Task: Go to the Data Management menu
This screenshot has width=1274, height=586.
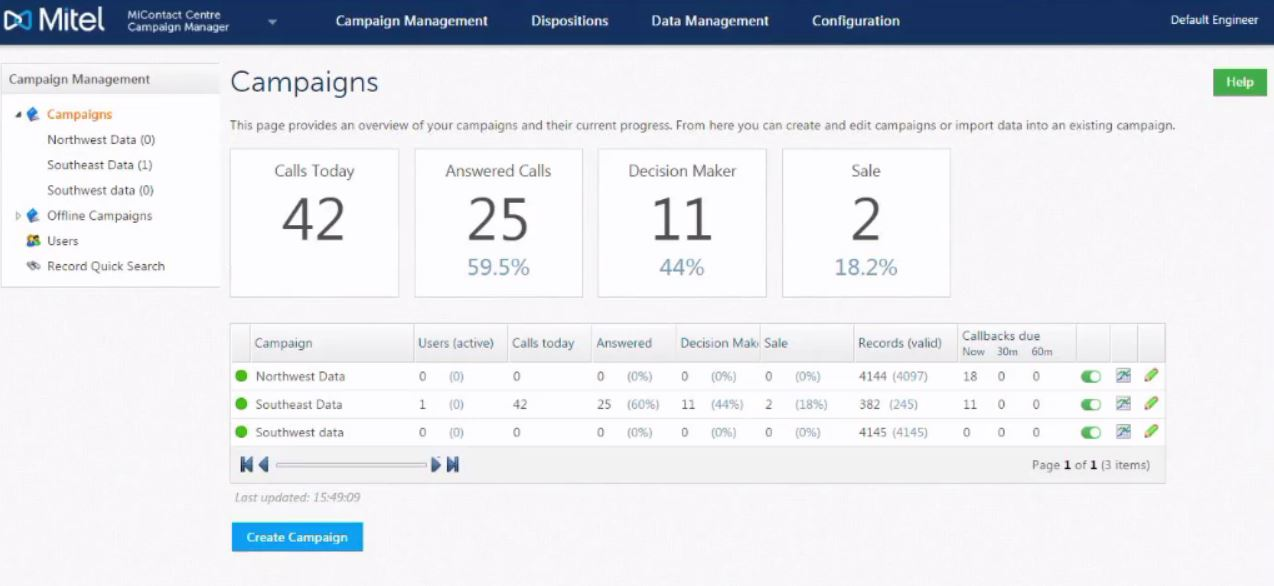Action: pos(709,20)
